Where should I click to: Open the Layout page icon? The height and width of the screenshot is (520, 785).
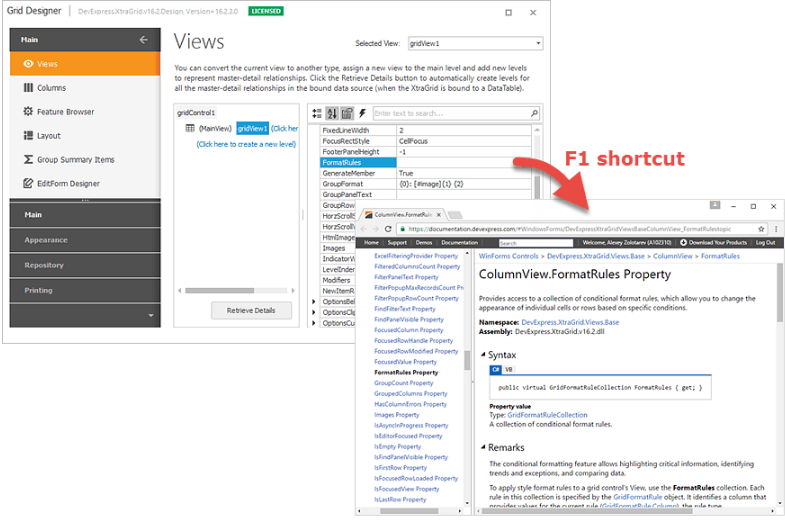click(x=29, y=135)
